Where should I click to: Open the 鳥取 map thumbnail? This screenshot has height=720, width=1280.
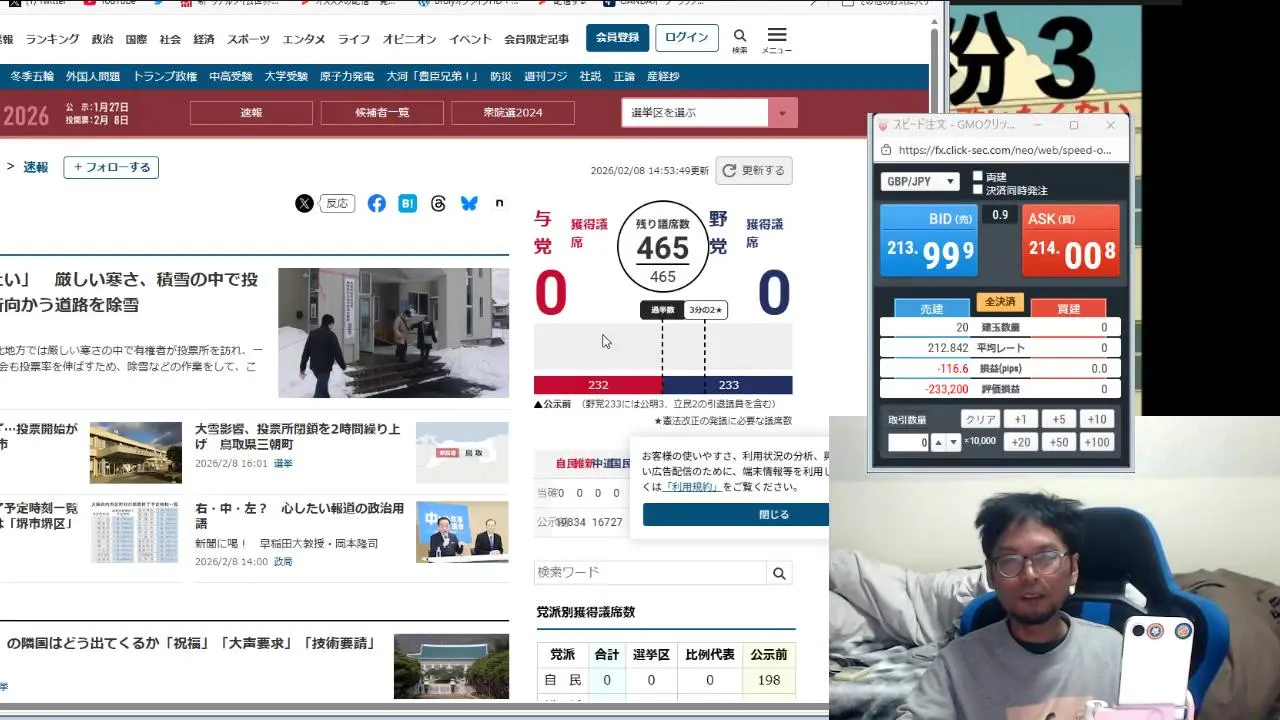[462, 453]
